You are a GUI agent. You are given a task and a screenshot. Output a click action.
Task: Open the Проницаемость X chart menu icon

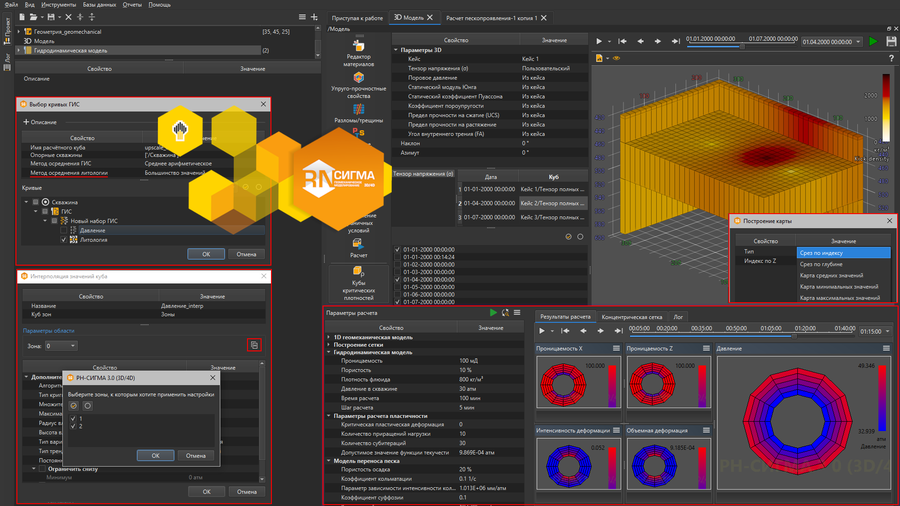(616, 348)
